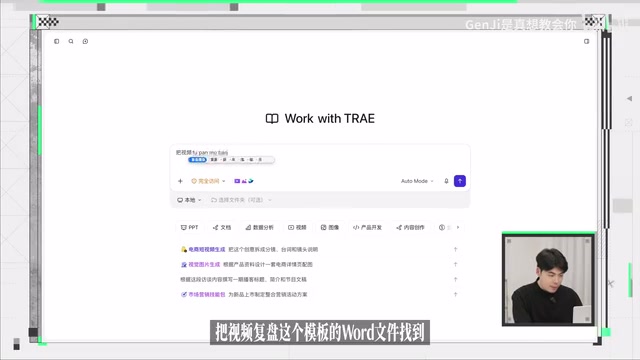This screenshot has height=360, width=640.
Task: Click the check icon beside 市场营销技能包
Action: pyautogui.click(x=184, y=294)
